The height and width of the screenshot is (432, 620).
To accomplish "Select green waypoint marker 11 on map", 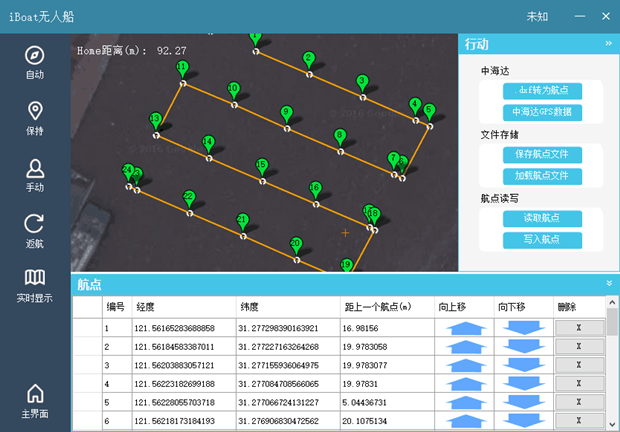I will click(182, 69).
